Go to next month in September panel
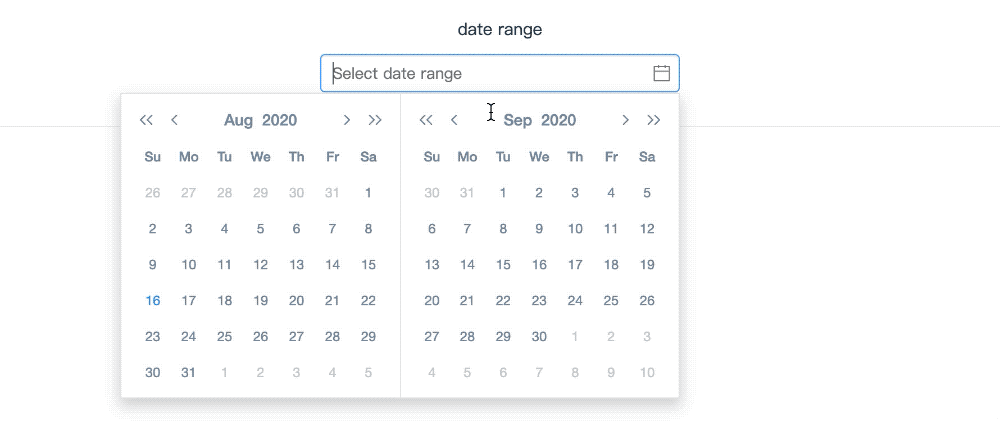Screen dimensions: 1000x421 pyautogui.click(x=626, y=120)
